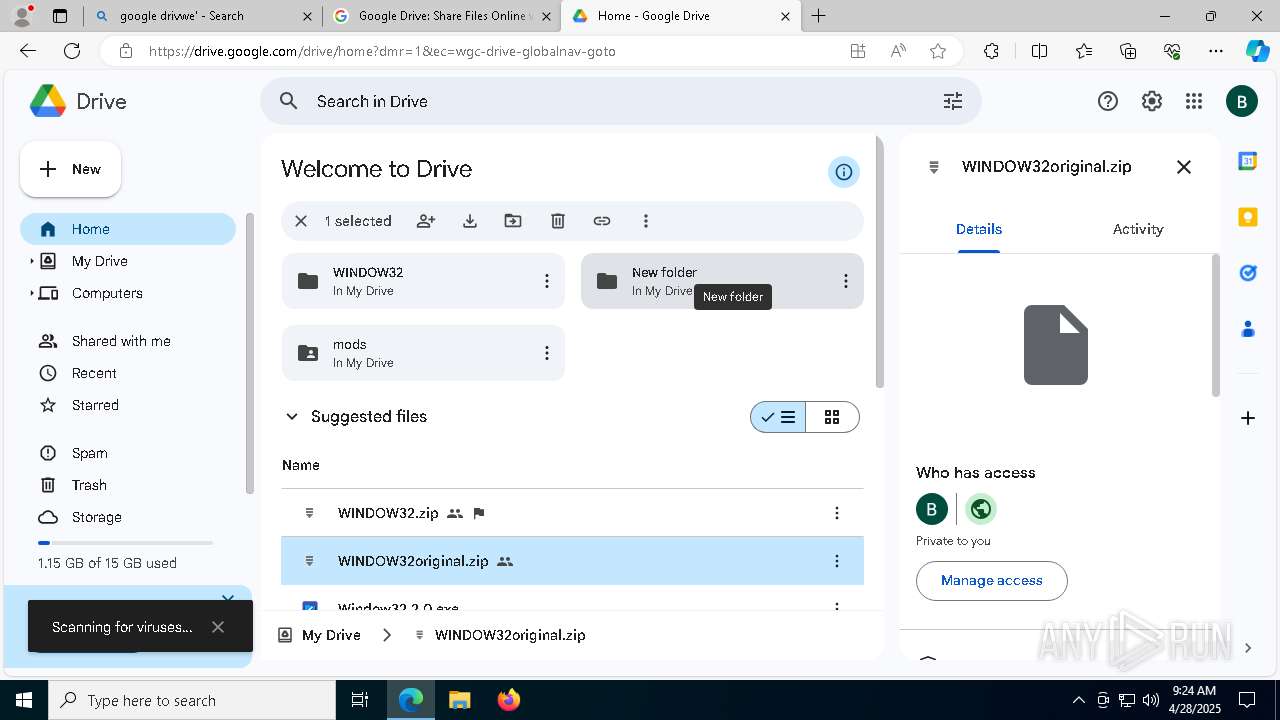The height and width of the screenshot is (720, 1280).
Task: Expand My Drive tree arrow
Action: (x=31, y=261)
